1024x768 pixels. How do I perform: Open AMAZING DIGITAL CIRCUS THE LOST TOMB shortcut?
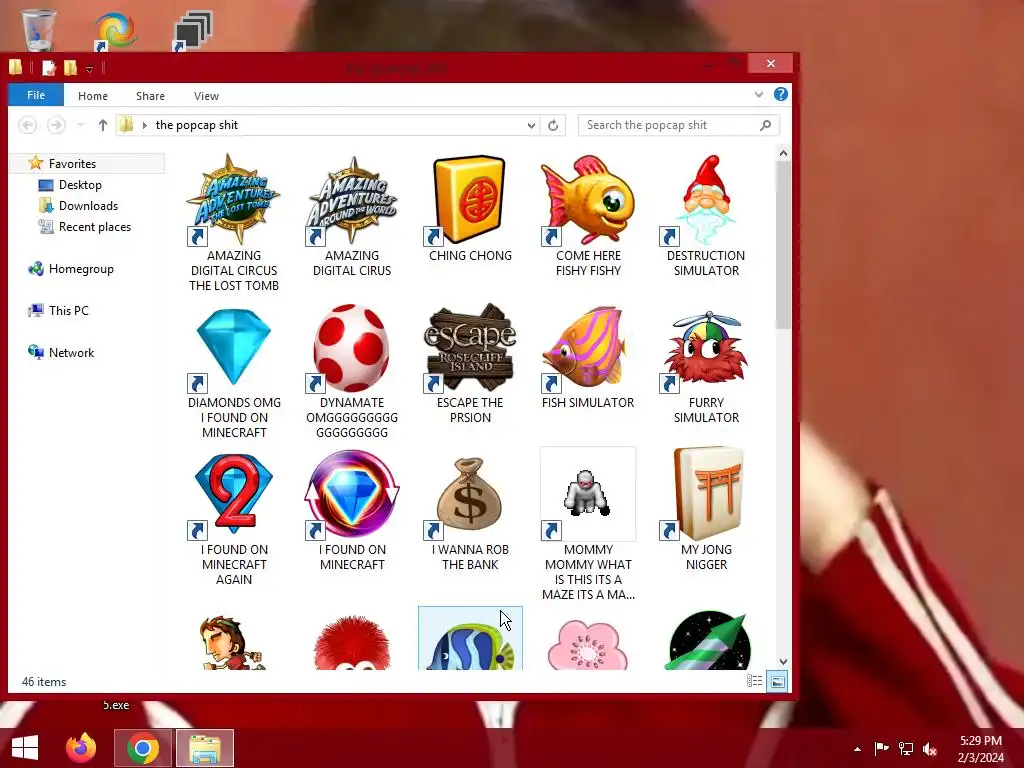coord(234,200)
